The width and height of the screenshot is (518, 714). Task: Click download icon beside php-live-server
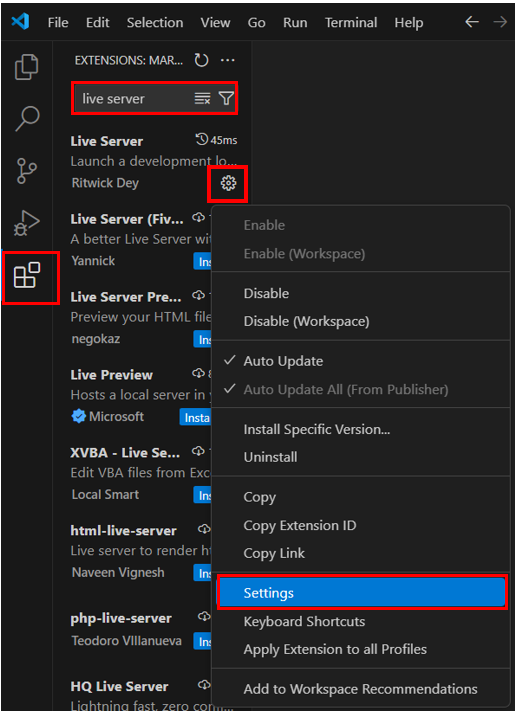[x=203, y=617]
